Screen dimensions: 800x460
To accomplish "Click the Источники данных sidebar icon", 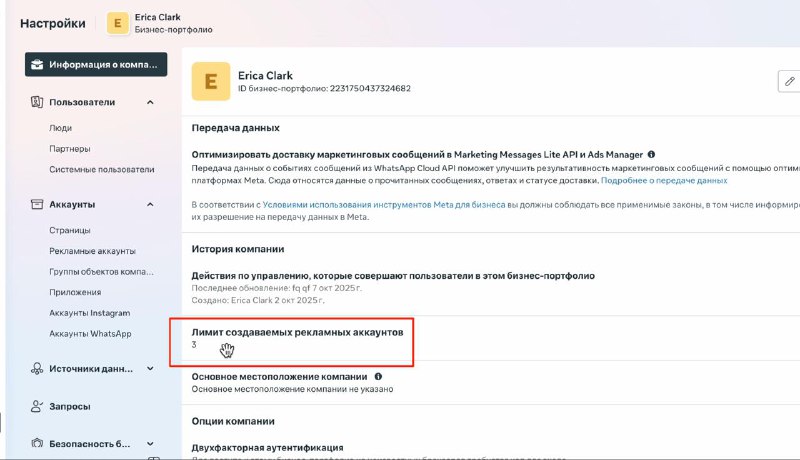I will click(37, 368).
